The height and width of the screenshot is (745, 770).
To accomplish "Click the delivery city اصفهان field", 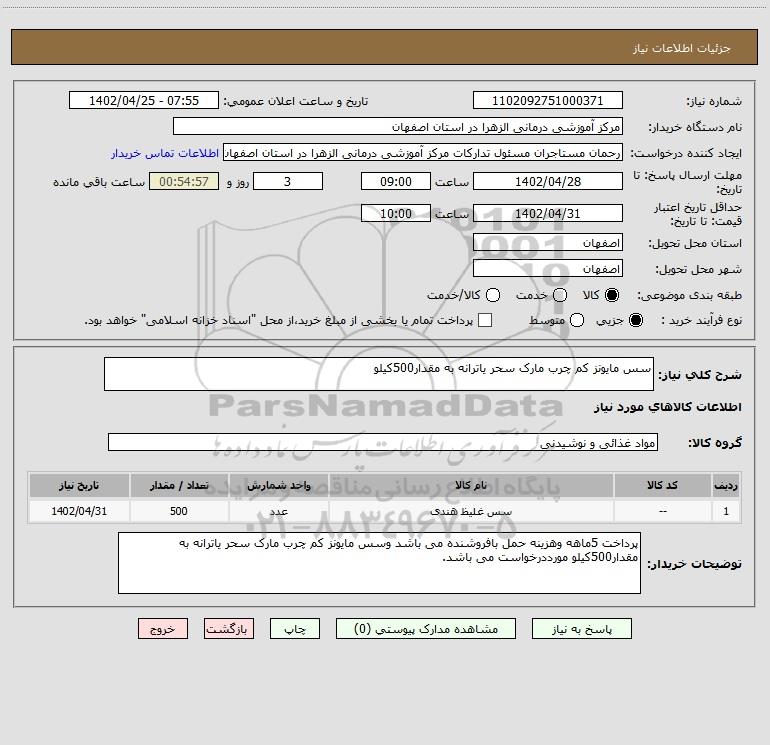I will (x=548, y=269).
